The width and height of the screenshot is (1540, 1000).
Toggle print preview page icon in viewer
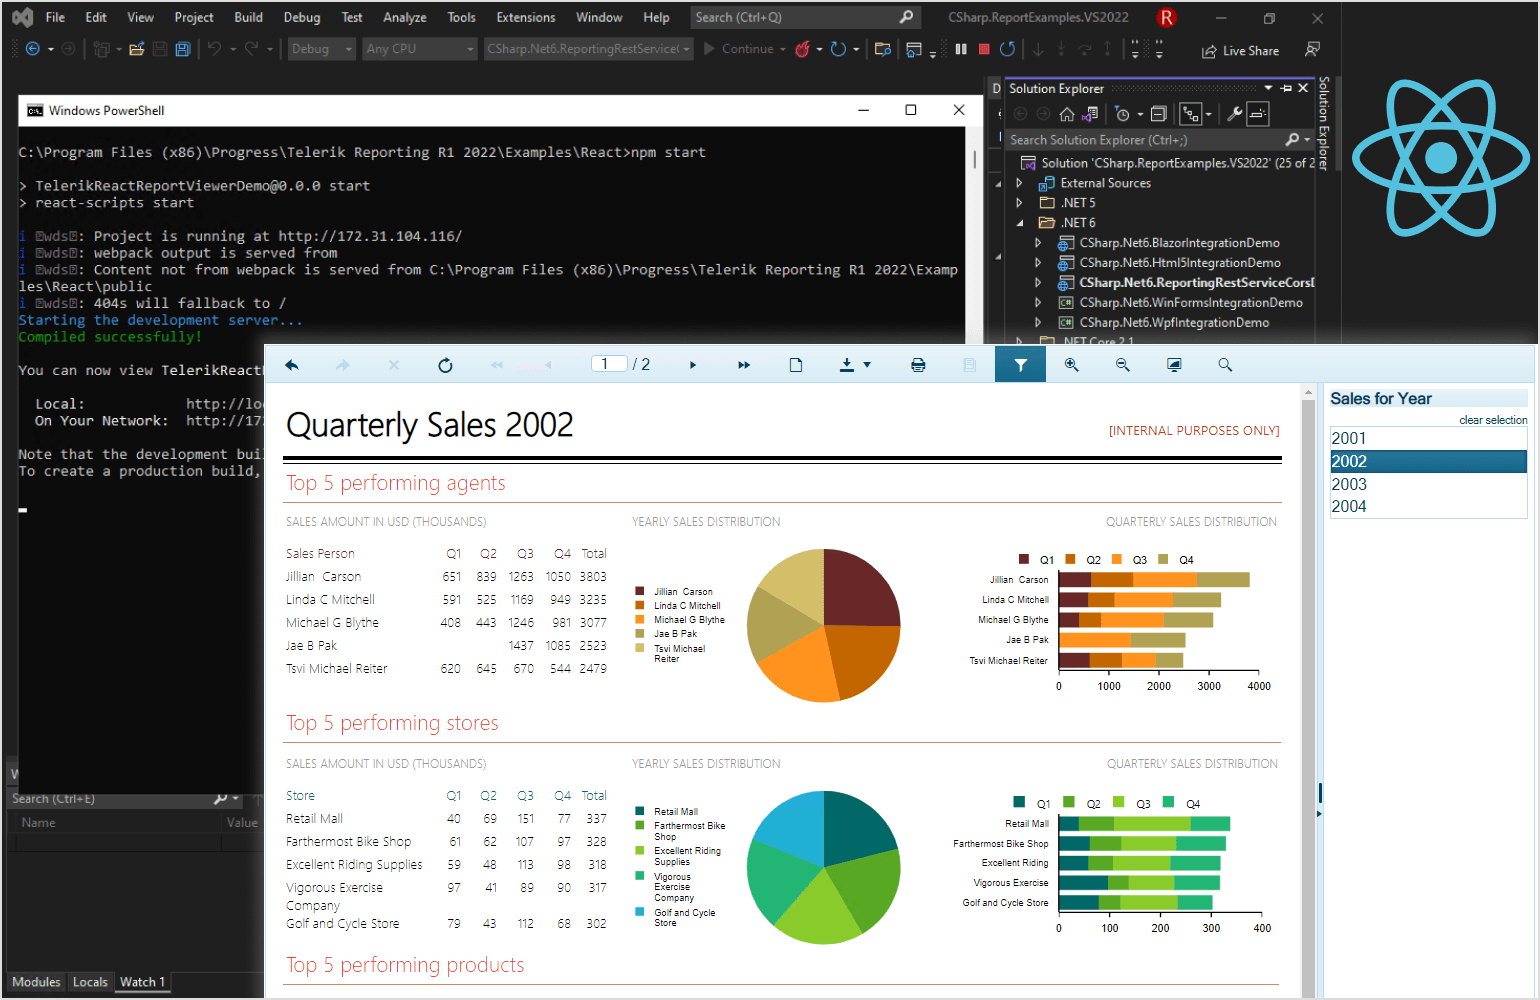796,365
